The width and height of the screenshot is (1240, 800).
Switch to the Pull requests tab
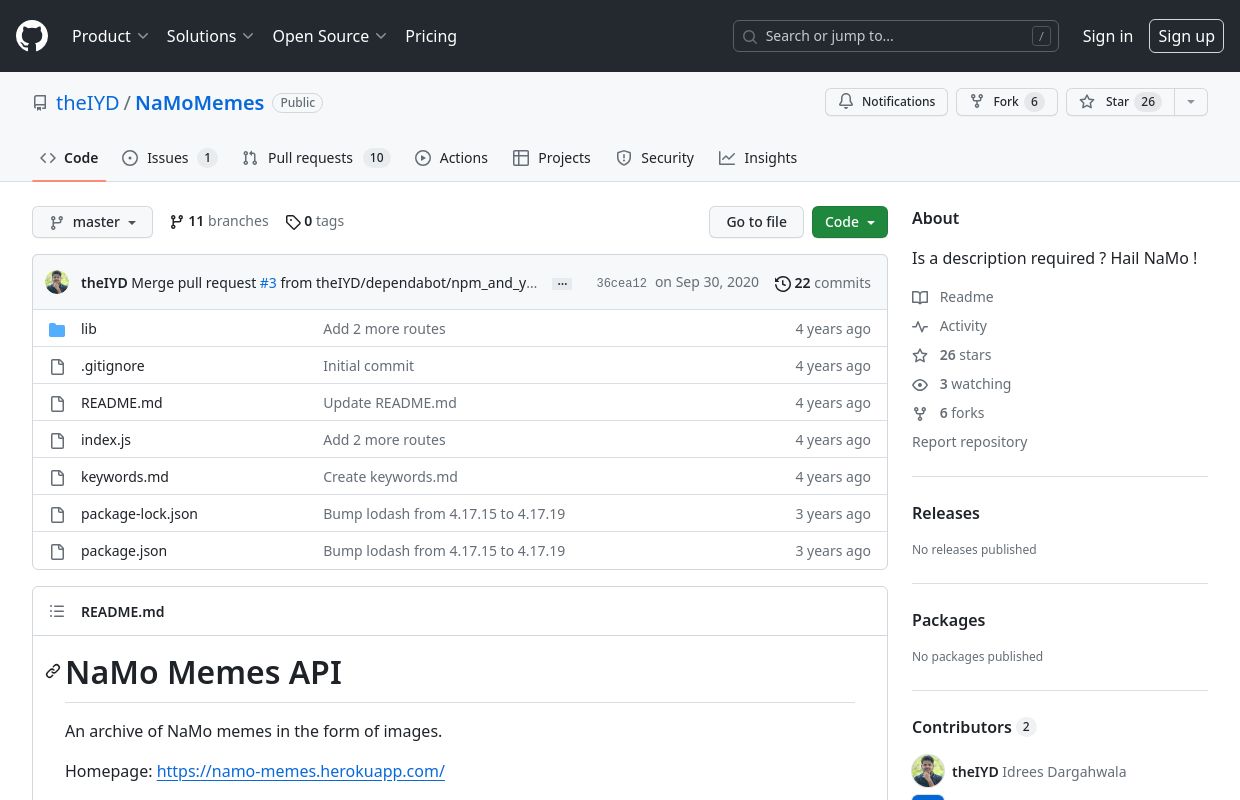315,158
